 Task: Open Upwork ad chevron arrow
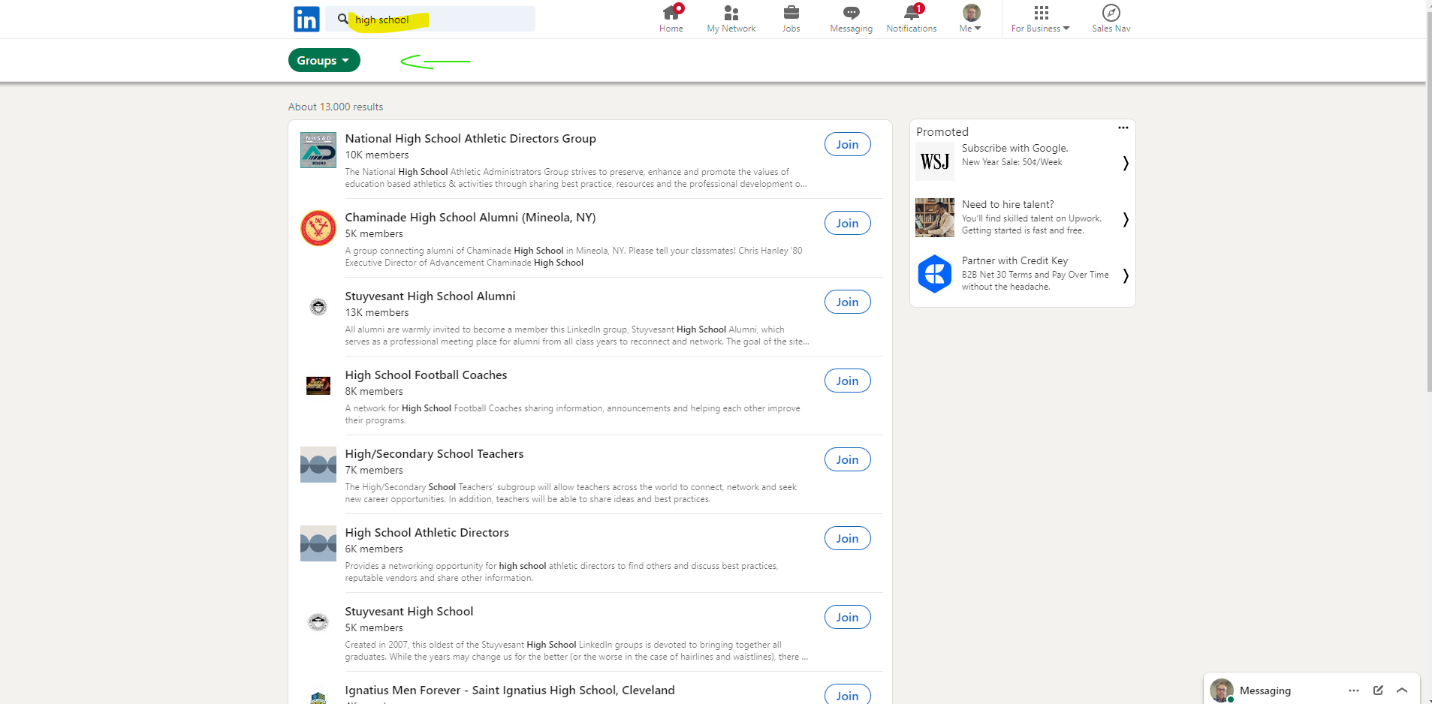1125,219
